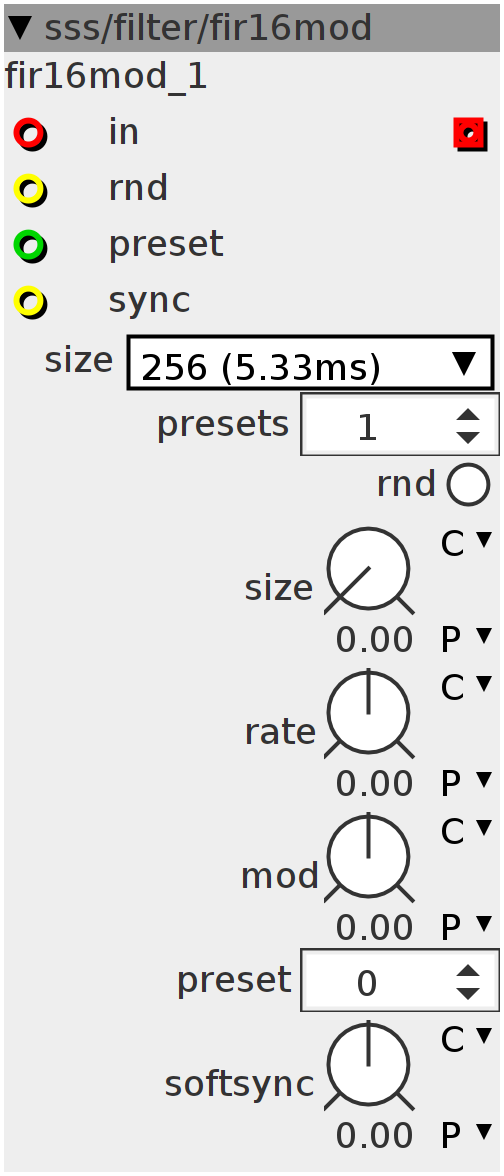Increase the preset spinner value
Screen dimensions: 504x1176
pyautogui.click(x=468, y=971)
